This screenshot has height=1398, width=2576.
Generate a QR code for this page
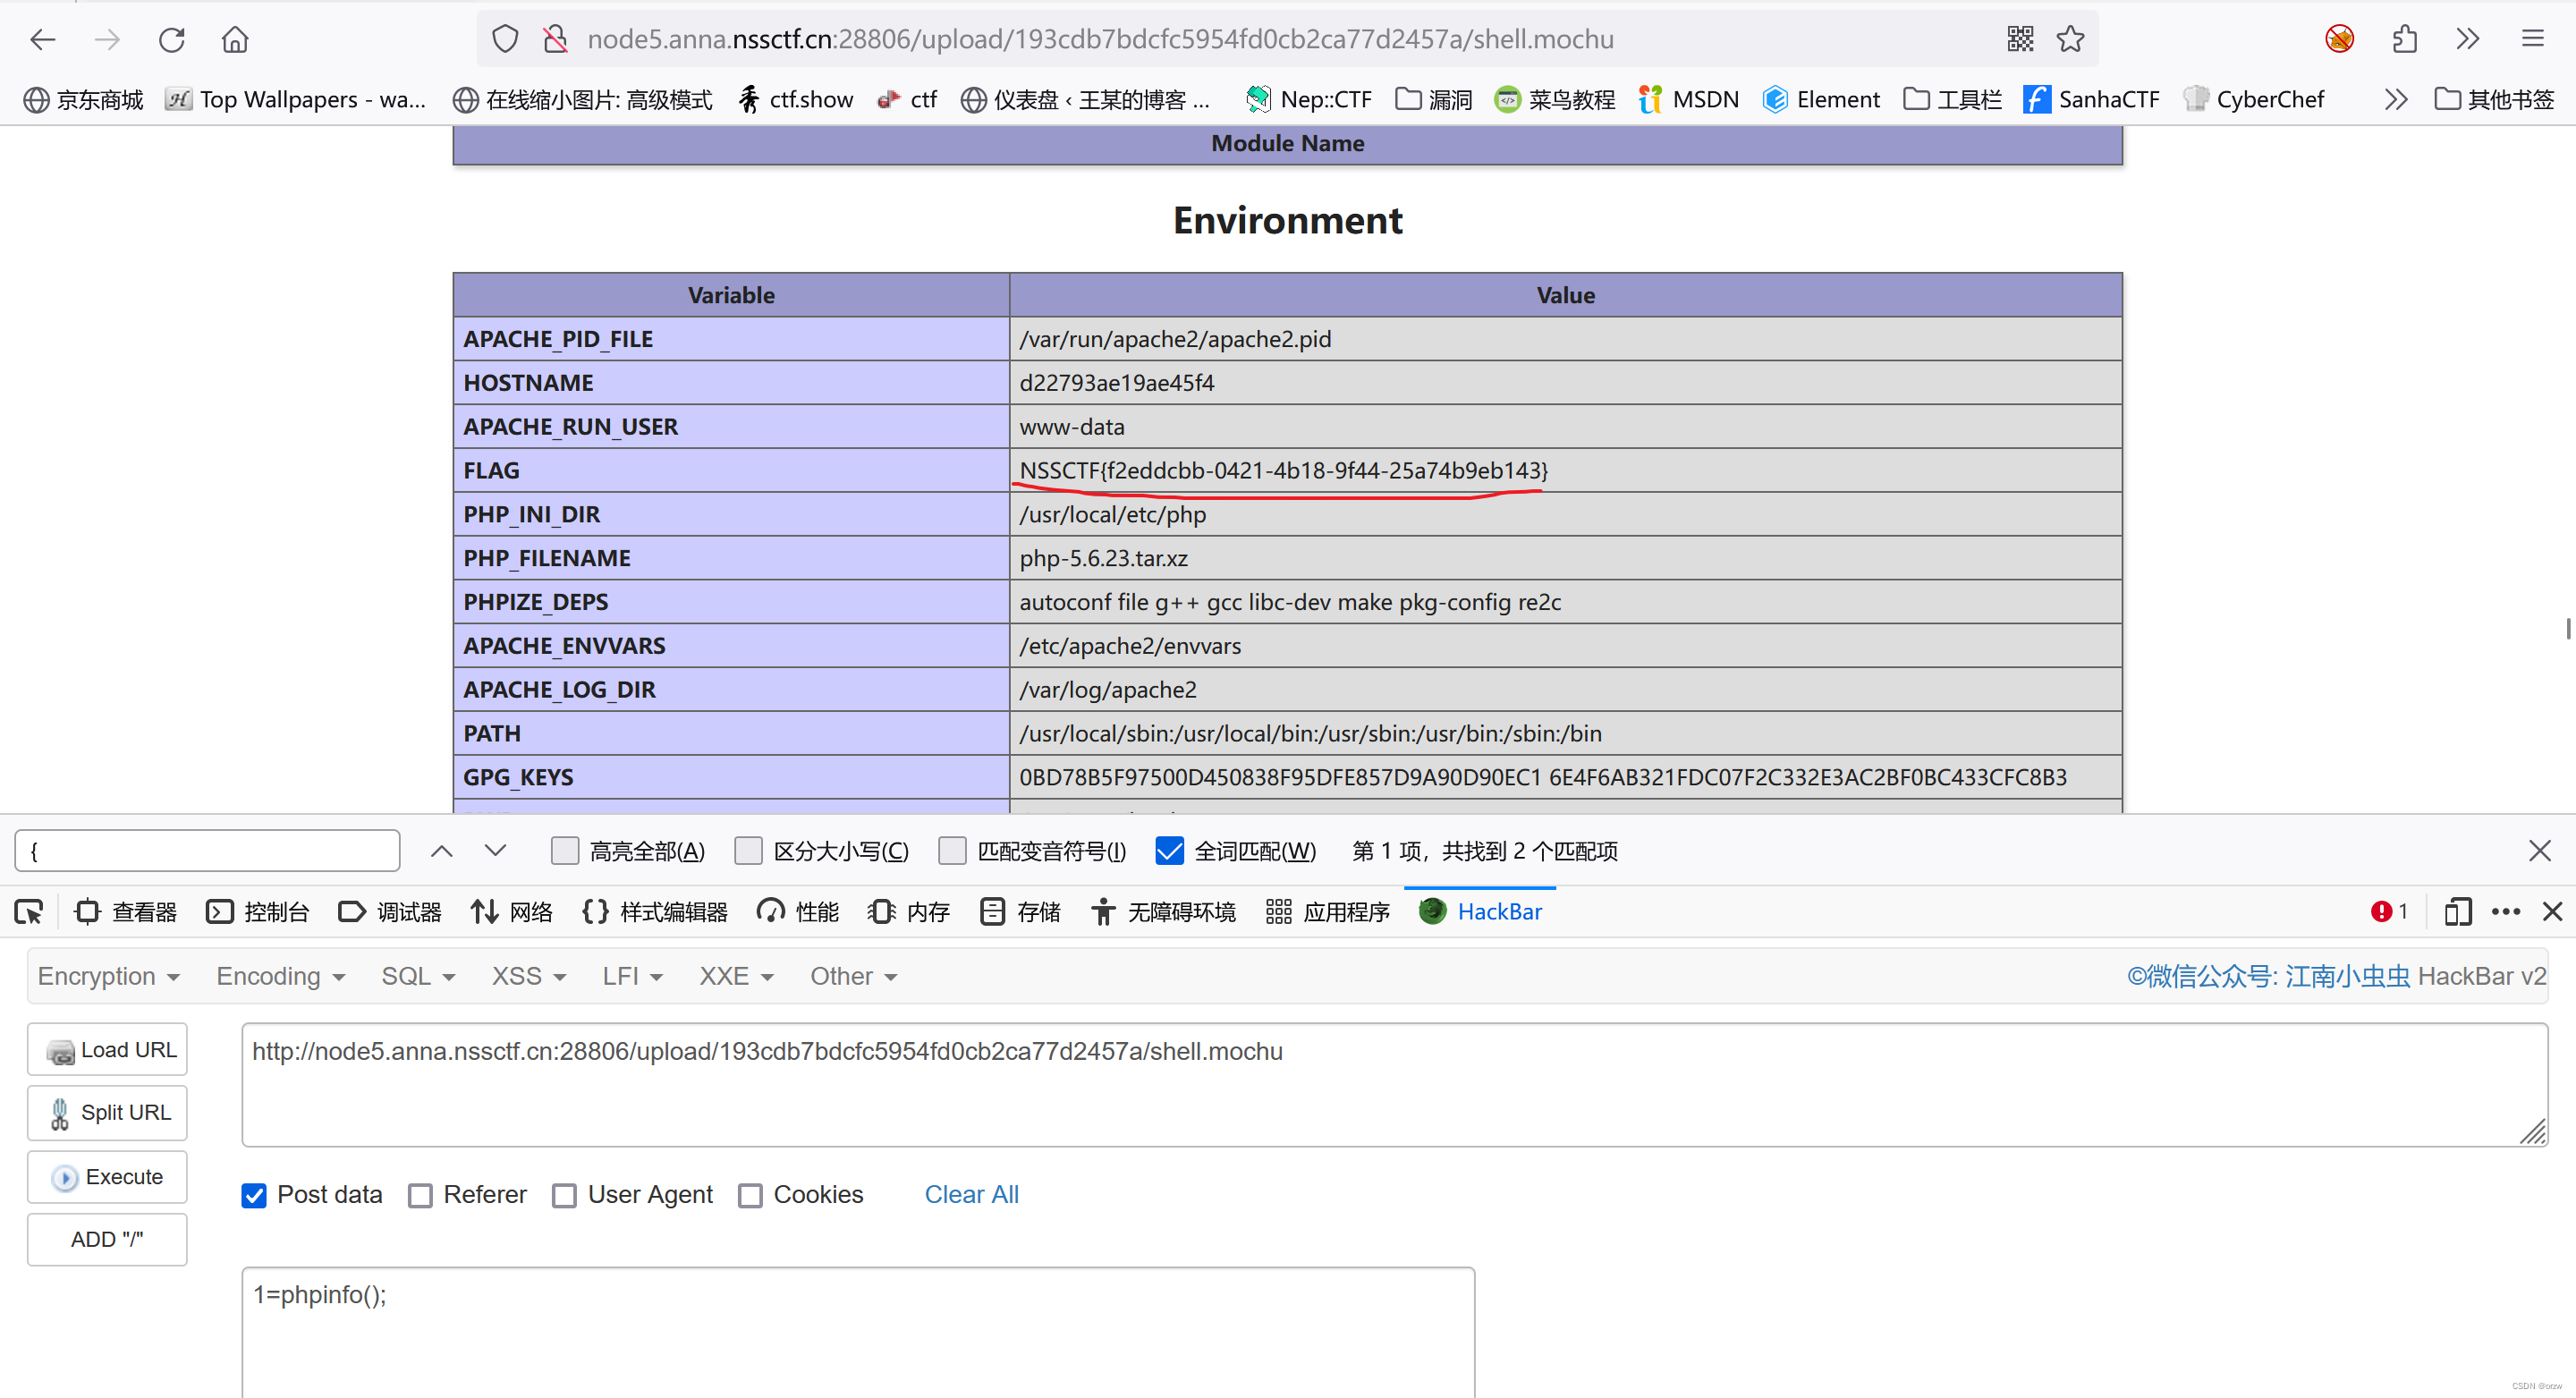point(2020,38)
